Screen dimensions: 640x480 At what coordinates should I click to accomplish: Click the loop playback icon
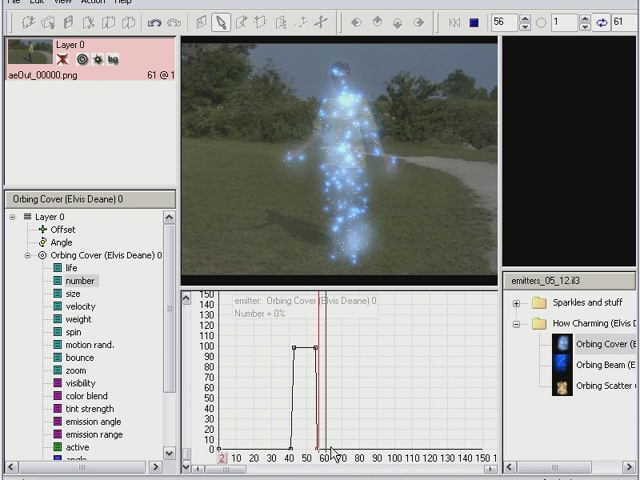pyautogui.click(x=602, y=22)
